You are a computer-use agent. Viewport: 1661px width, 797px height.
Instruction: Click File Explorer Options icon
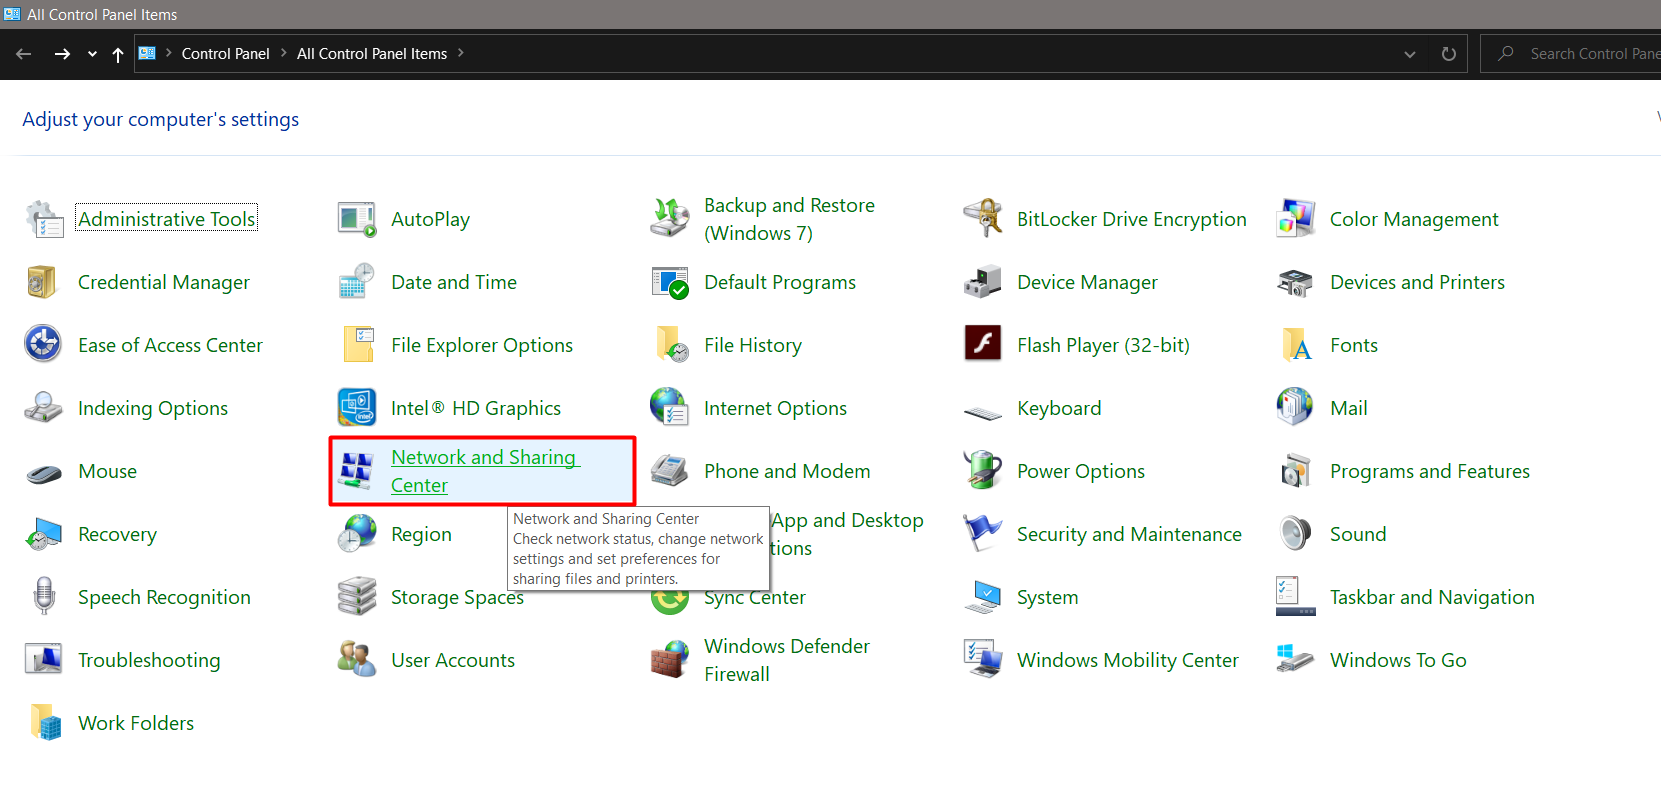tap(357, 345)
